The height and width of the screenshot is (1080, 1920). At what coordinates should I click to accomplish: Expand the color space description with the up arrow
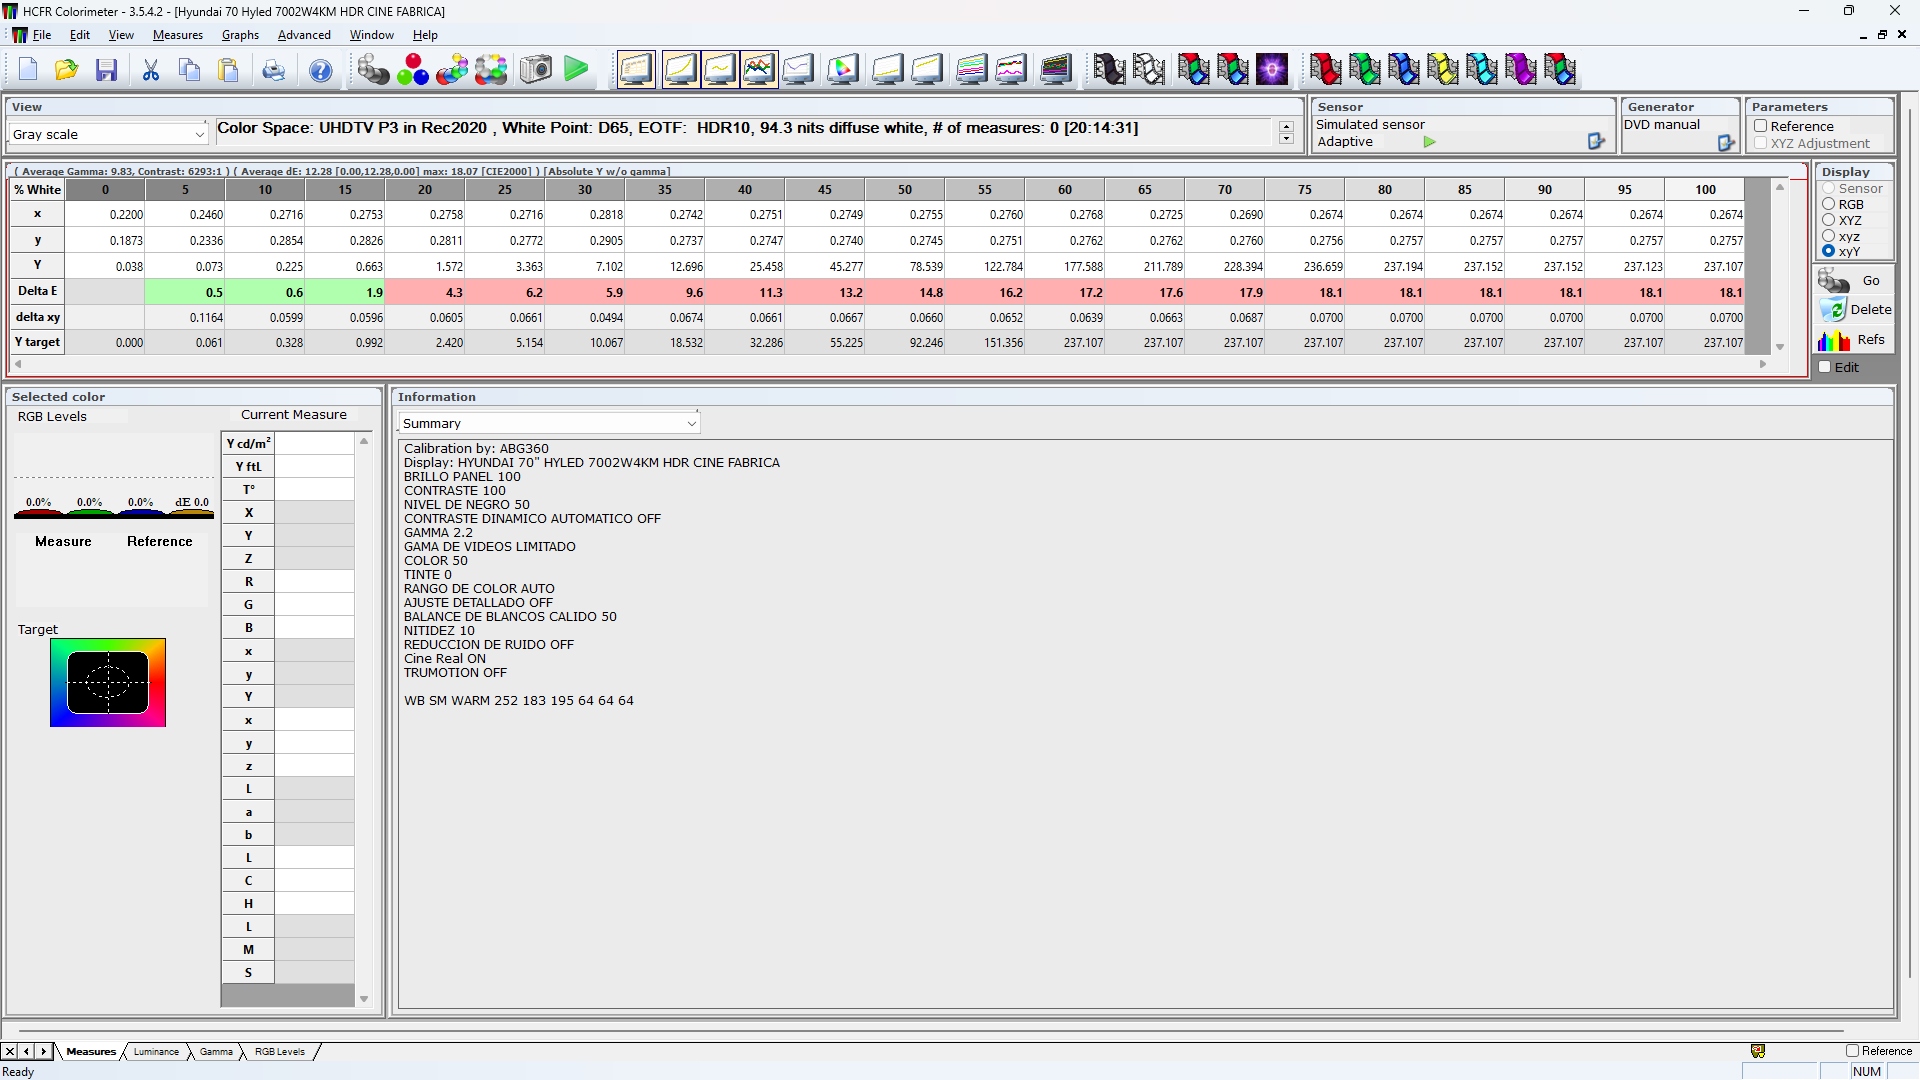(1286, 123)
